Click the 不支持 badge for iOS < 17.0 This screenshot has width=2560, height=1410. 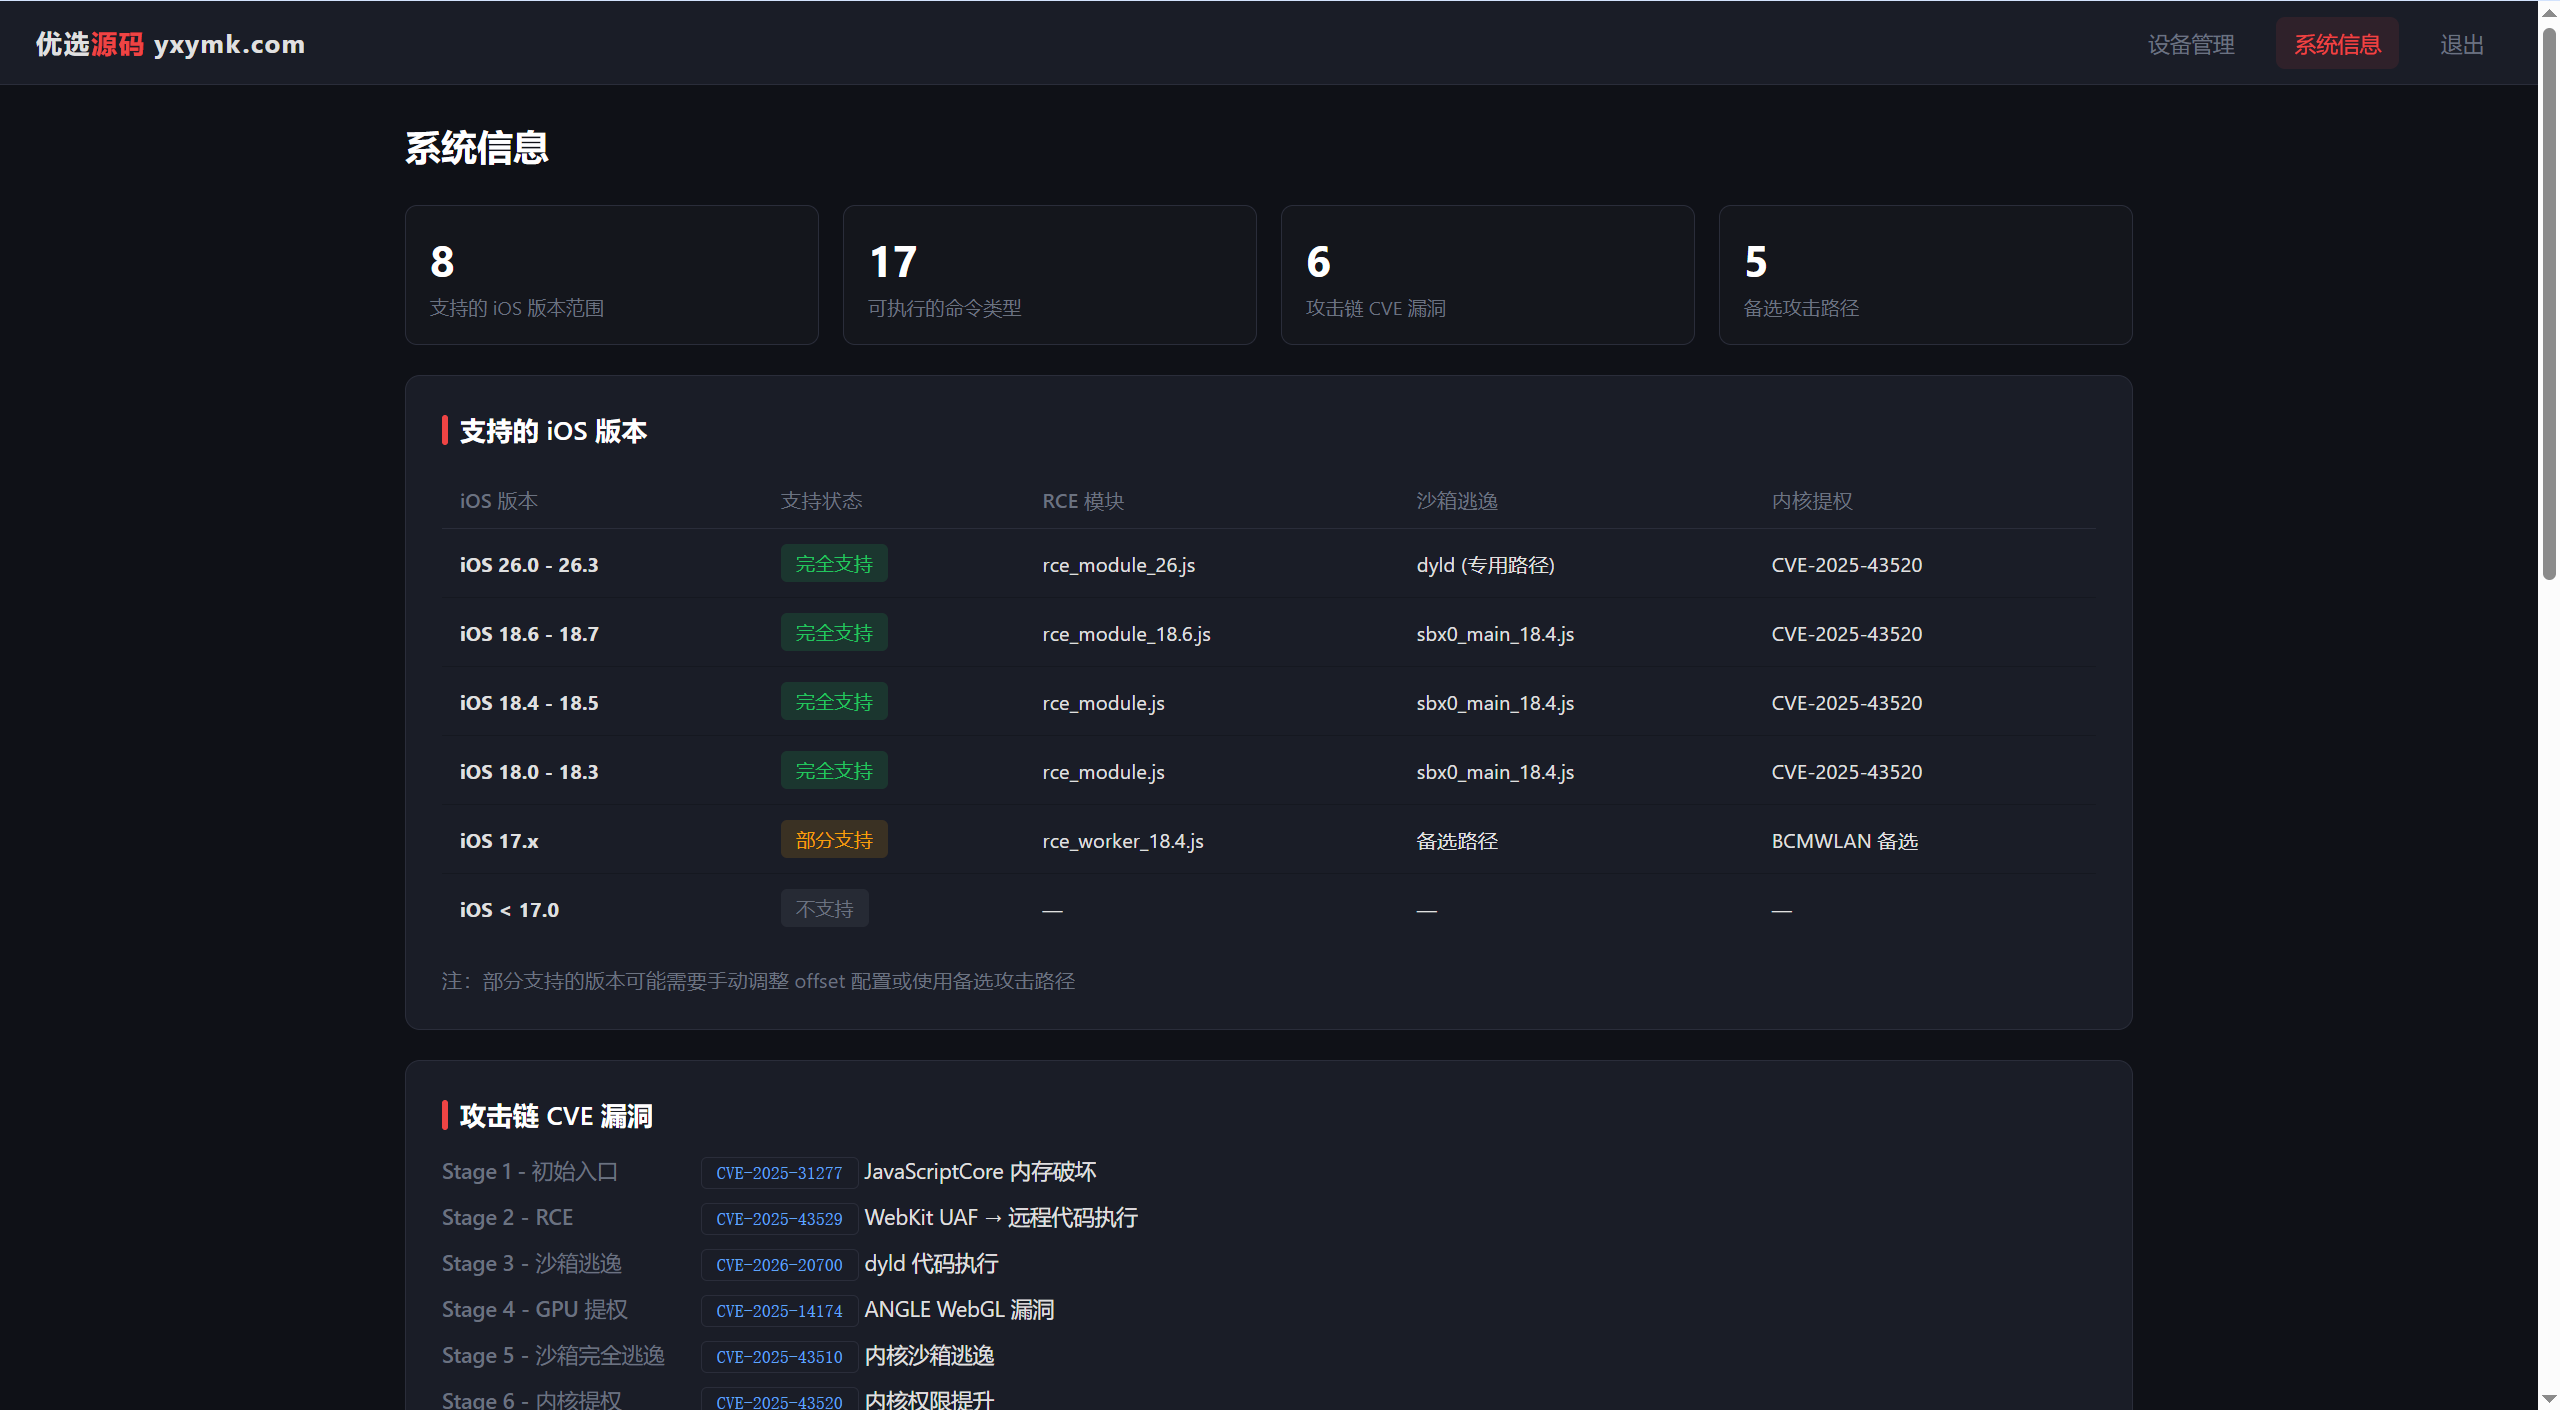pyautogui.click(x=824, y=909)
